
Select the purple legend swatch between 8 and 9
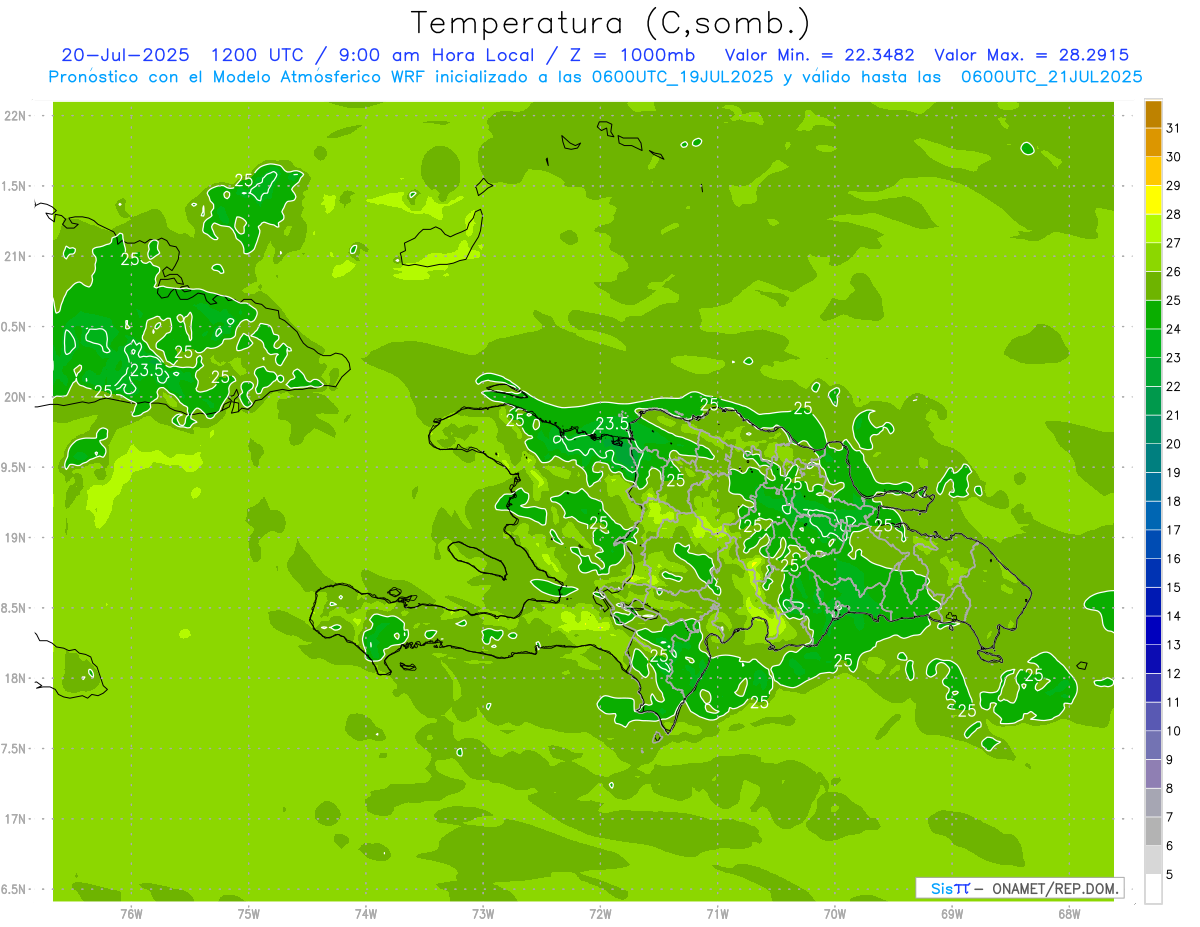[x=1153, y=774]
